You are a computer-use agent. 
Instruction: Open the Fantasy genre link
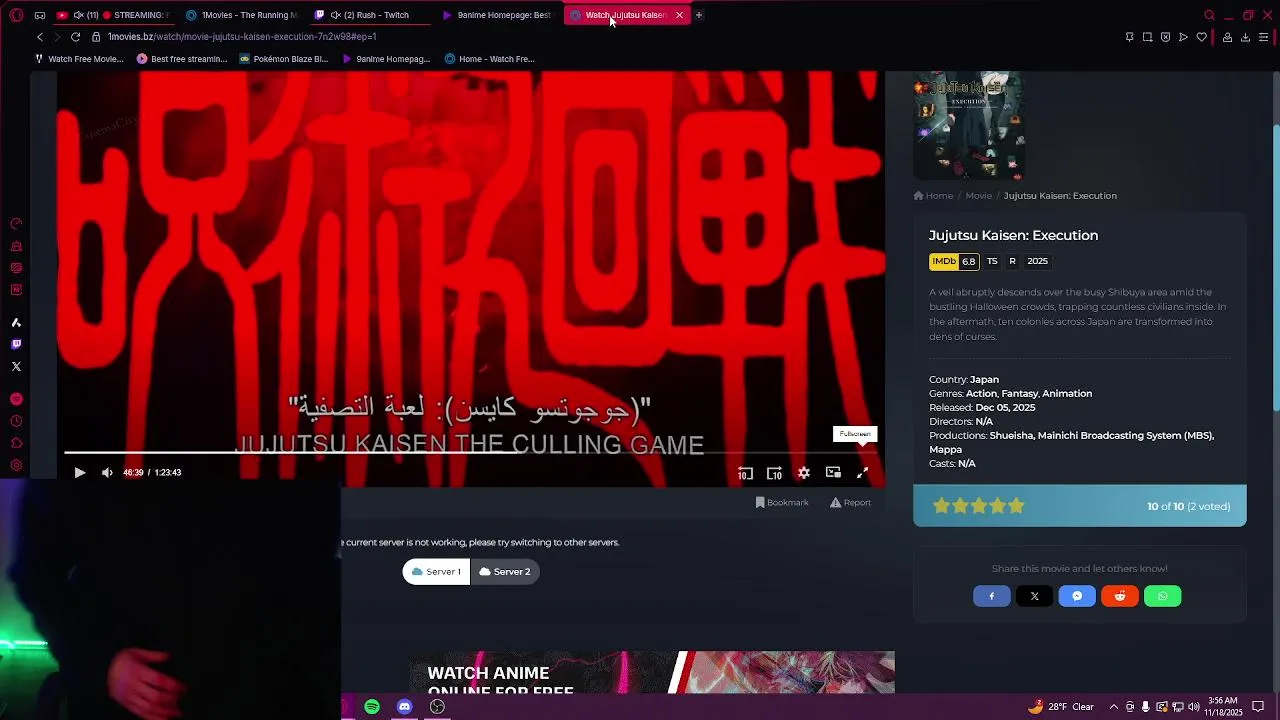pyautogui.click(x=1020, y=394)
